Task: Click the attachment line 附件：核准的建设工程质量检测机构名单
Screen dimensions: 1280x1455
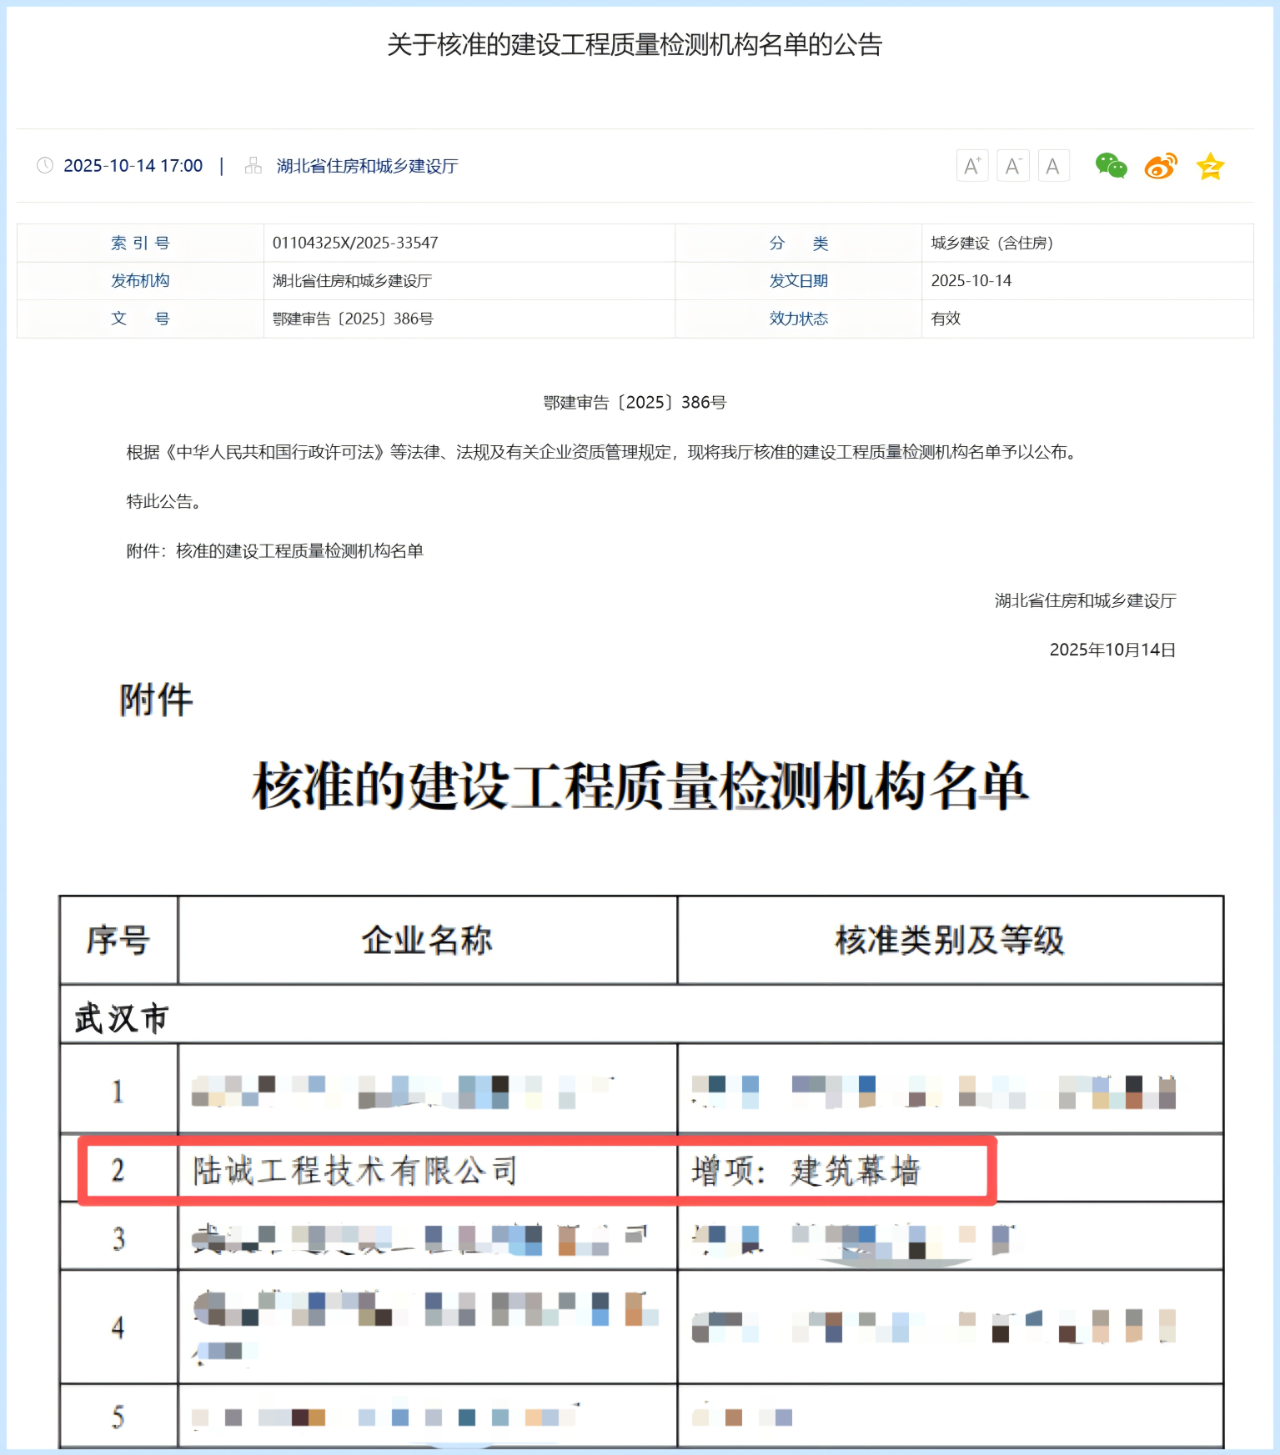Action: tap(275, 551)
